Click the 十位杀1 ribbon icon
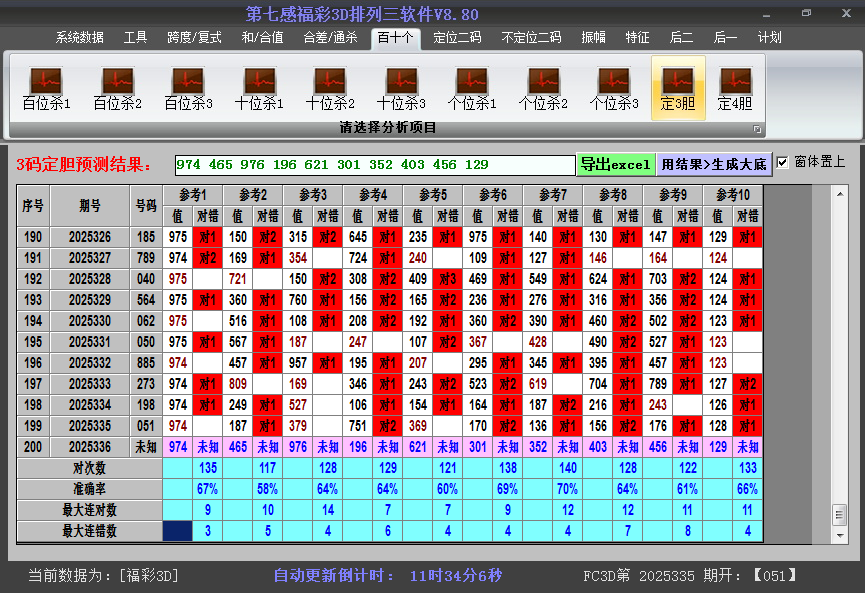Screen dimensions: 865x593 [x=259, y=87]
